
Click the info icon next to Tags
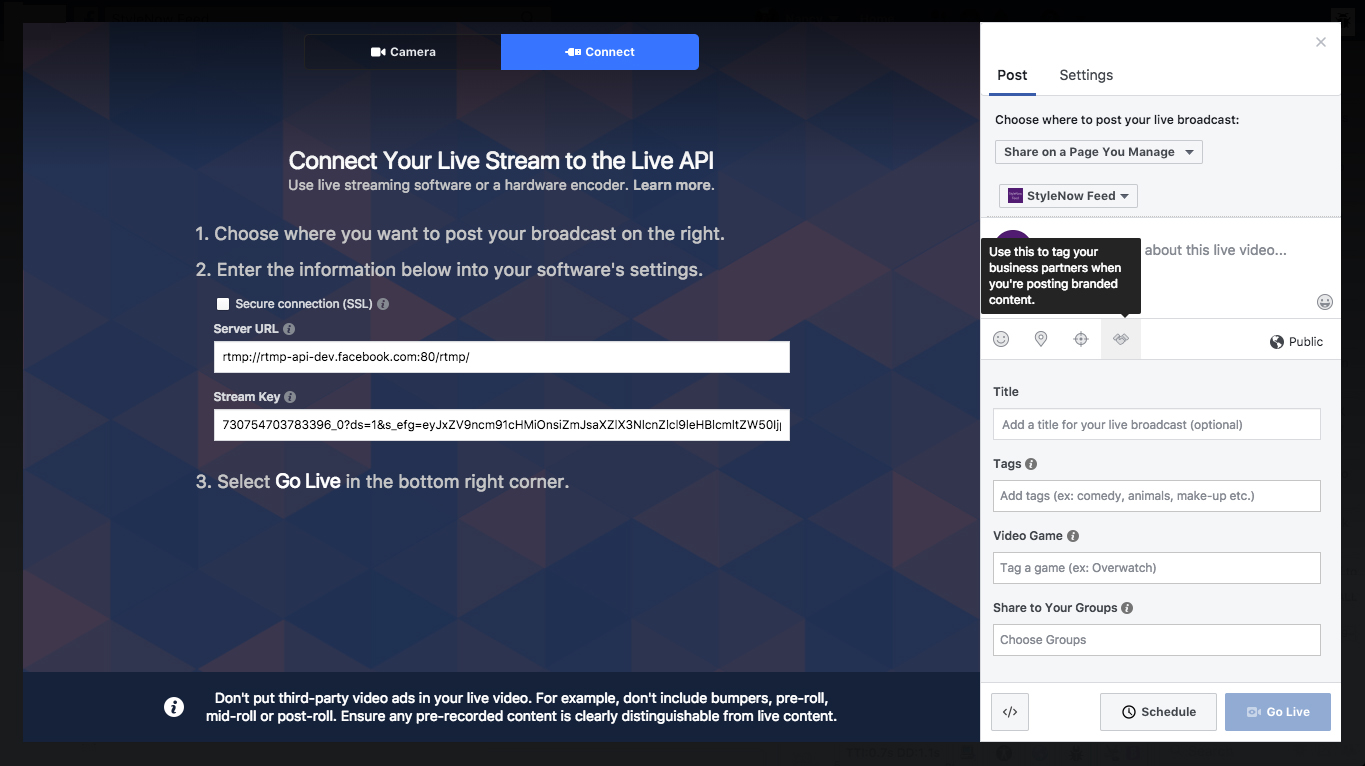coord(1031,464)
